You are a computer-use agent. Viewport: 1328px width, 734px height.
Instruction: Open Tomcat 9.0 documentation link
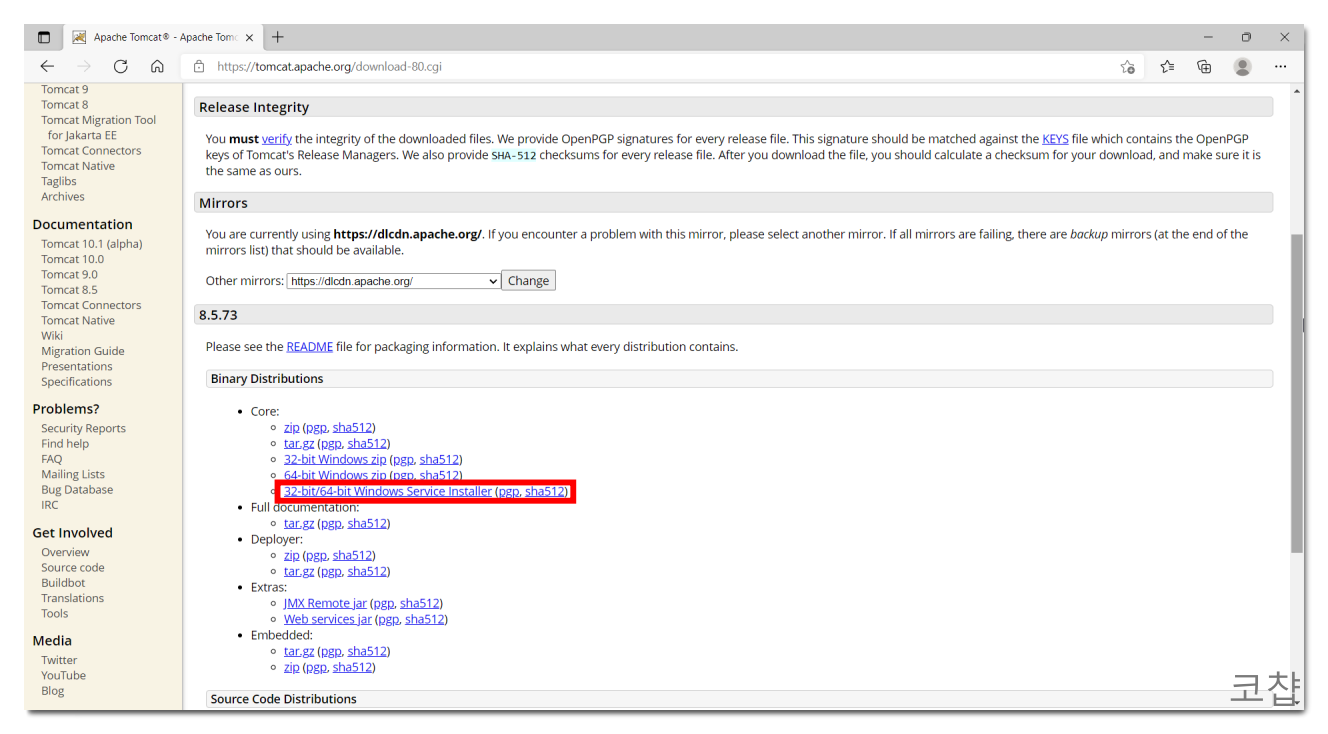(x=70, y=274)
